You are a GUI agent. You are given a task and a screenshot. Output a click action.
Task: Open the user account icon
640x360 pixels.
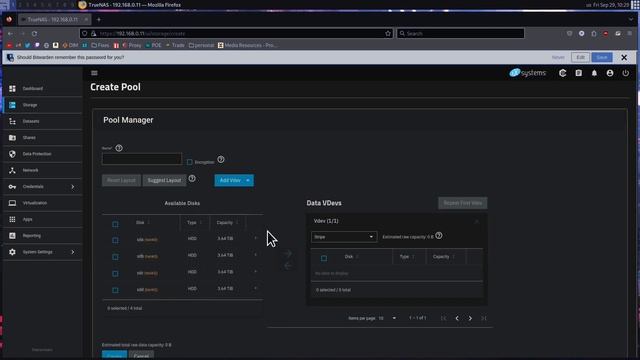610,73
